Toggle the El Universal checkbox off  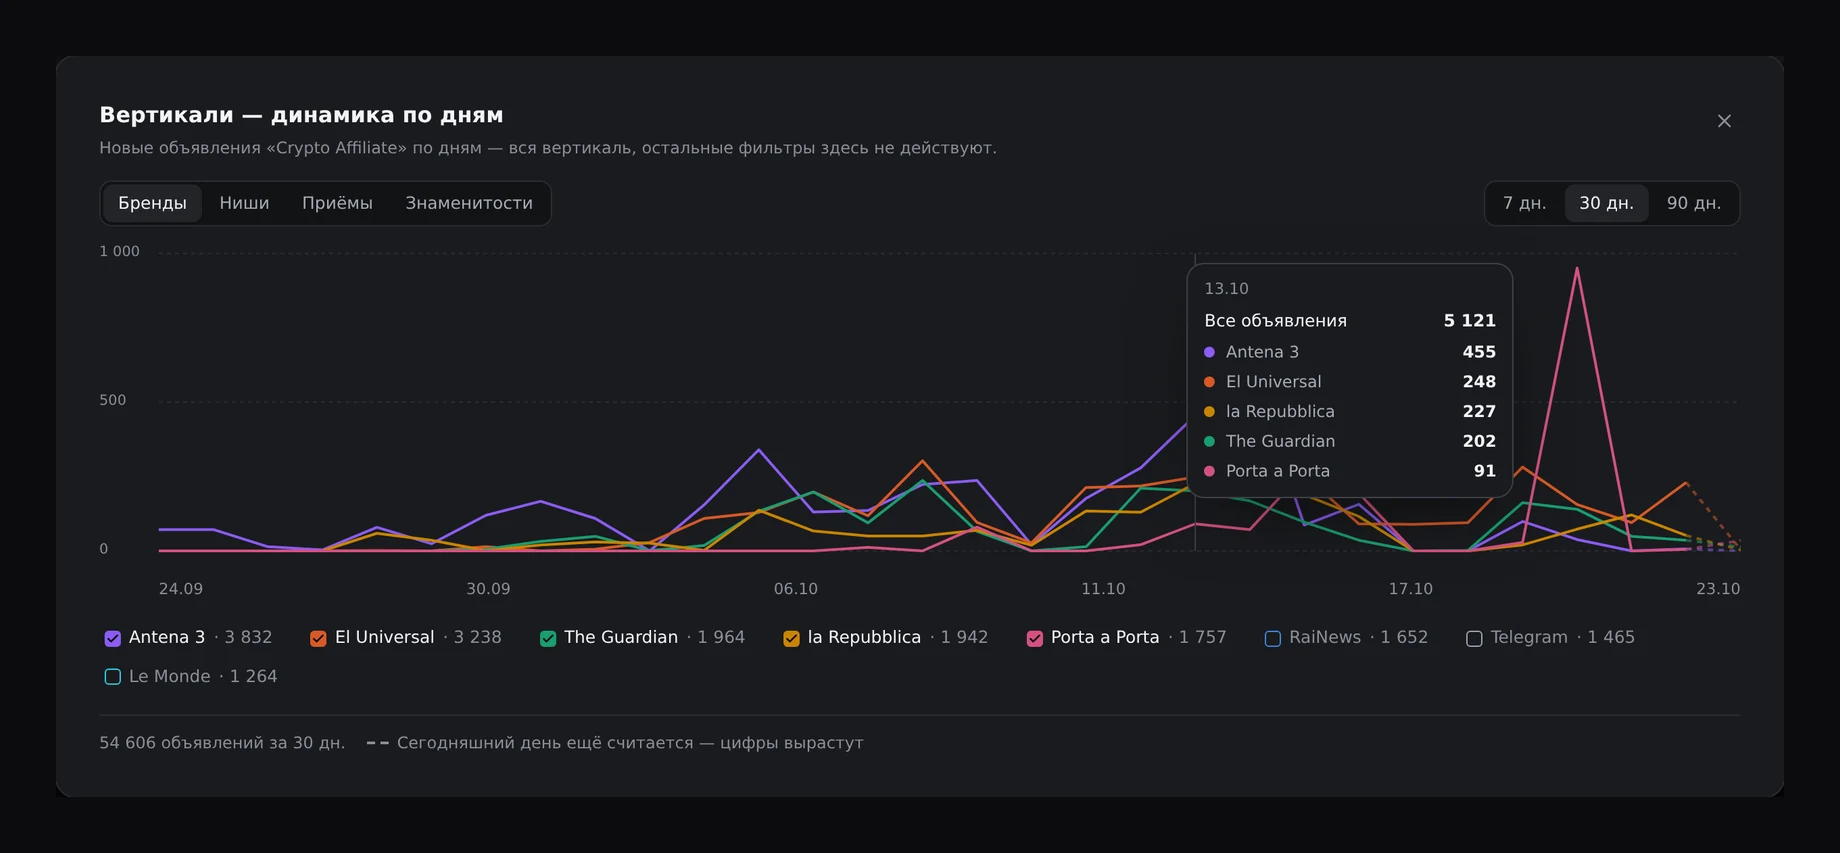(318, 638)
